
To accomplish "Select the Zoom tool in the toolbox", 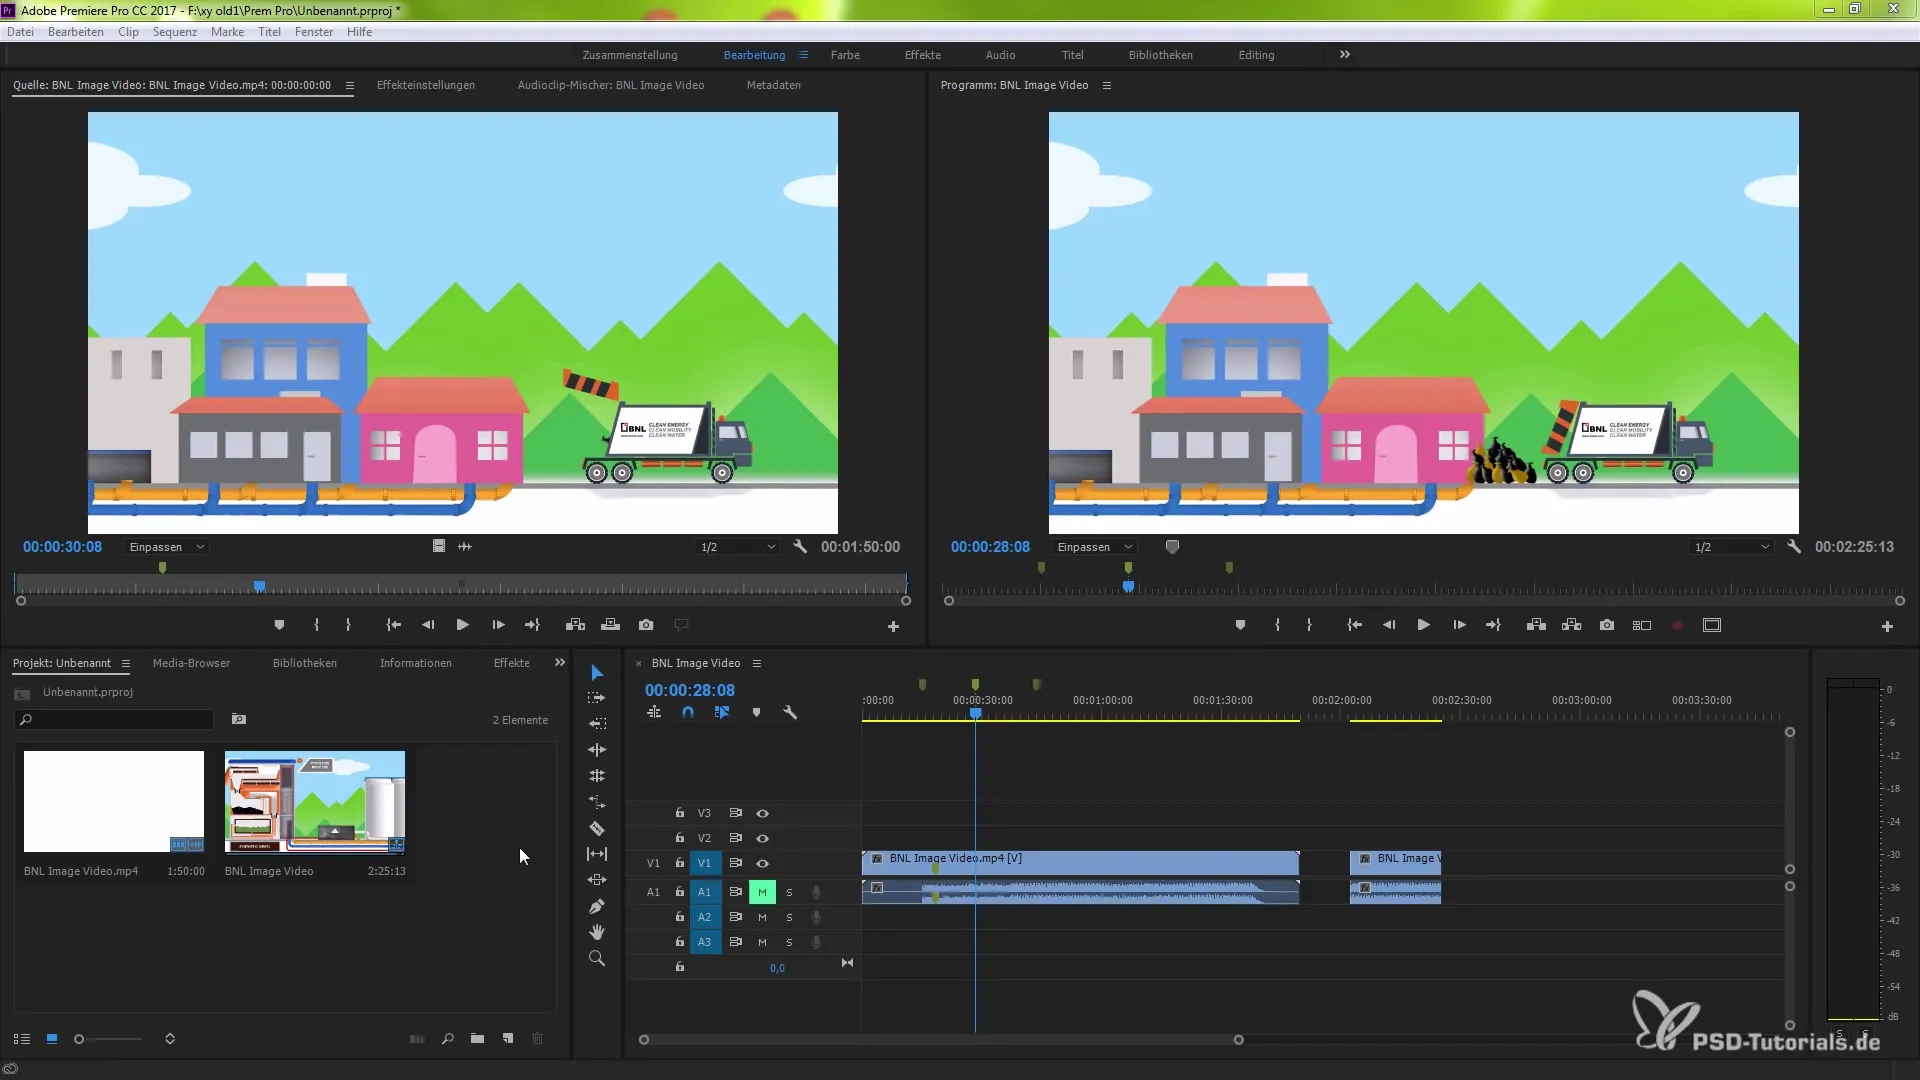I will pos(597,958).
